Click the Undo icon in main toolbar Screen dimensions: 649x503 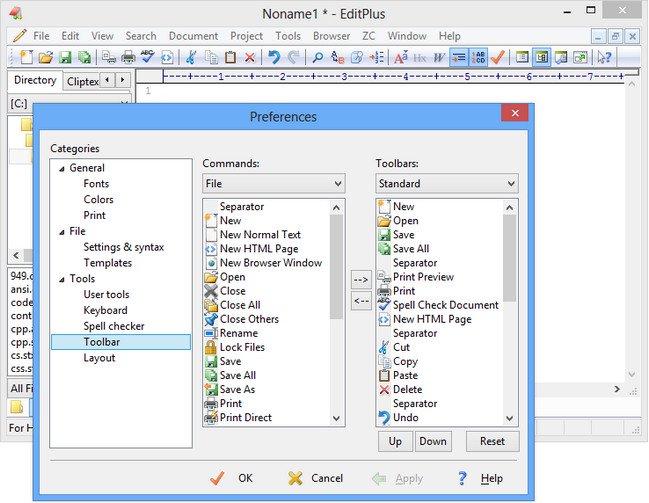tap(274, 58)
